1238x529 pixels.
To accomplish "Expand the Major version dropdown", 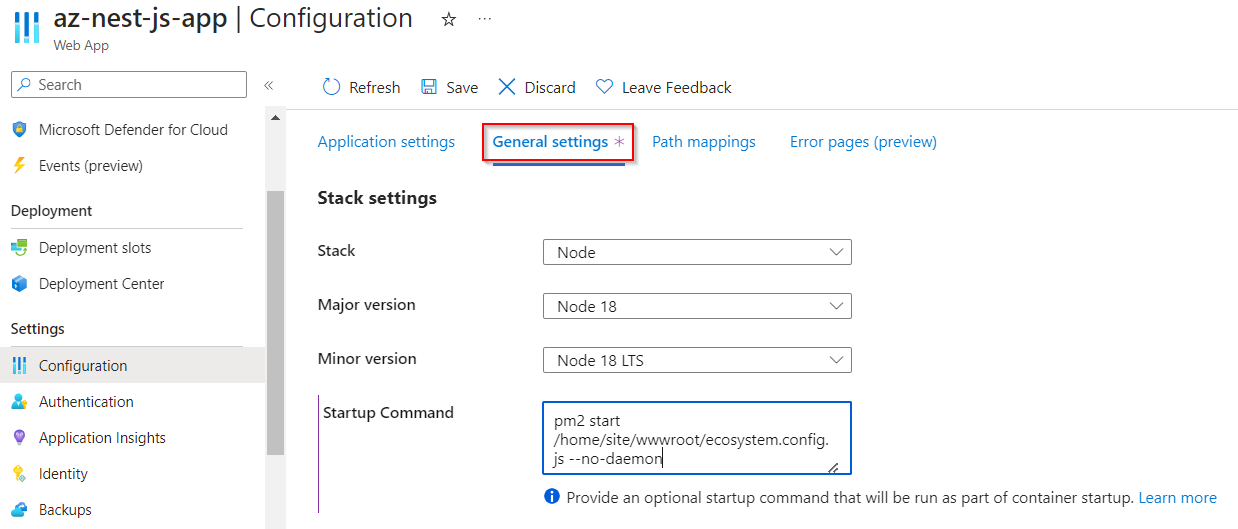I will click(x=697, y=306).
